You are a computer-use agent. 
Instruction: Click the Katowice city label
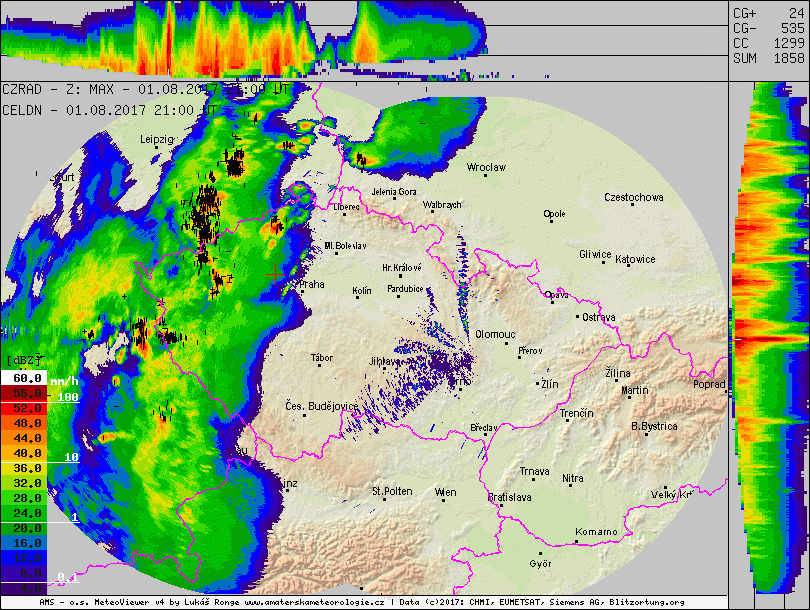635,259
